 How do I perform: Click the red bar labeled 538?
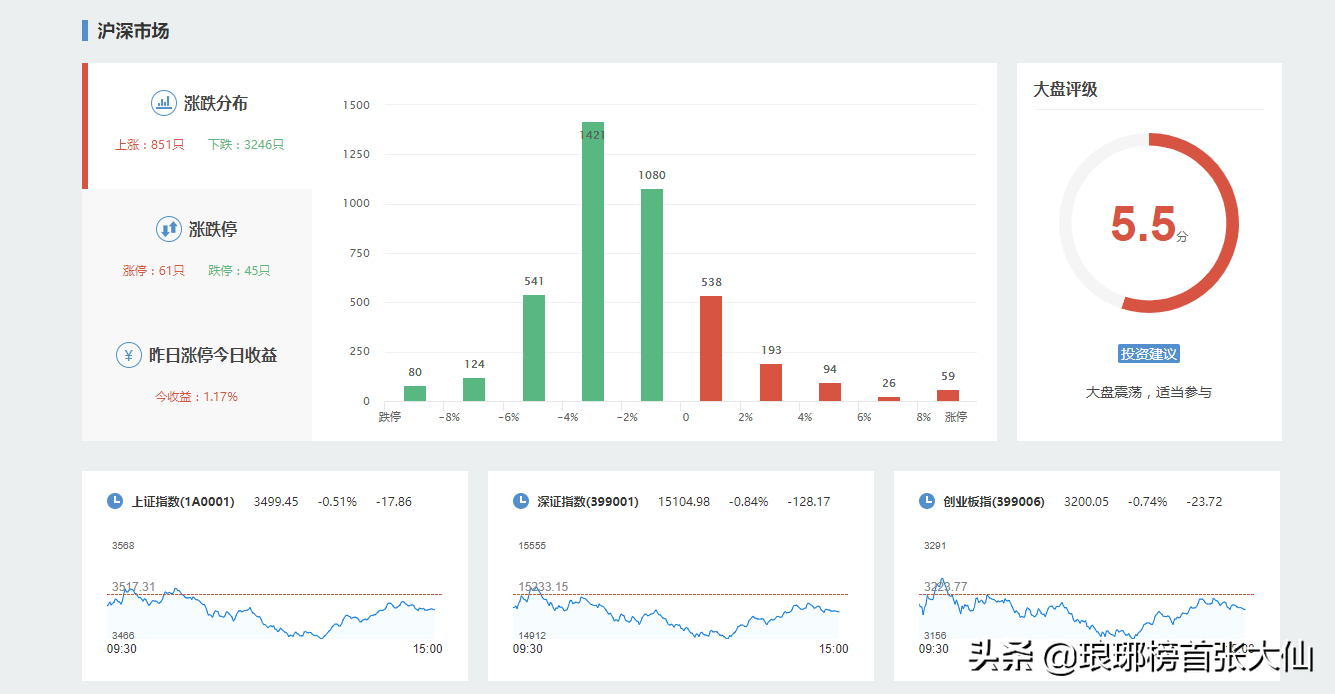click(x=711, y=348)
